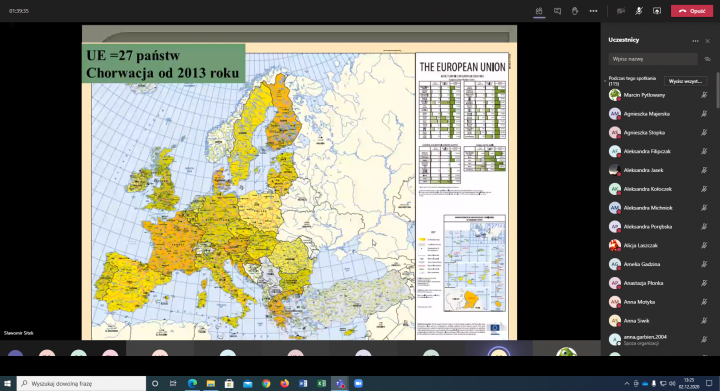Open the Zoom app in the taskbar

tap(358, 383)
